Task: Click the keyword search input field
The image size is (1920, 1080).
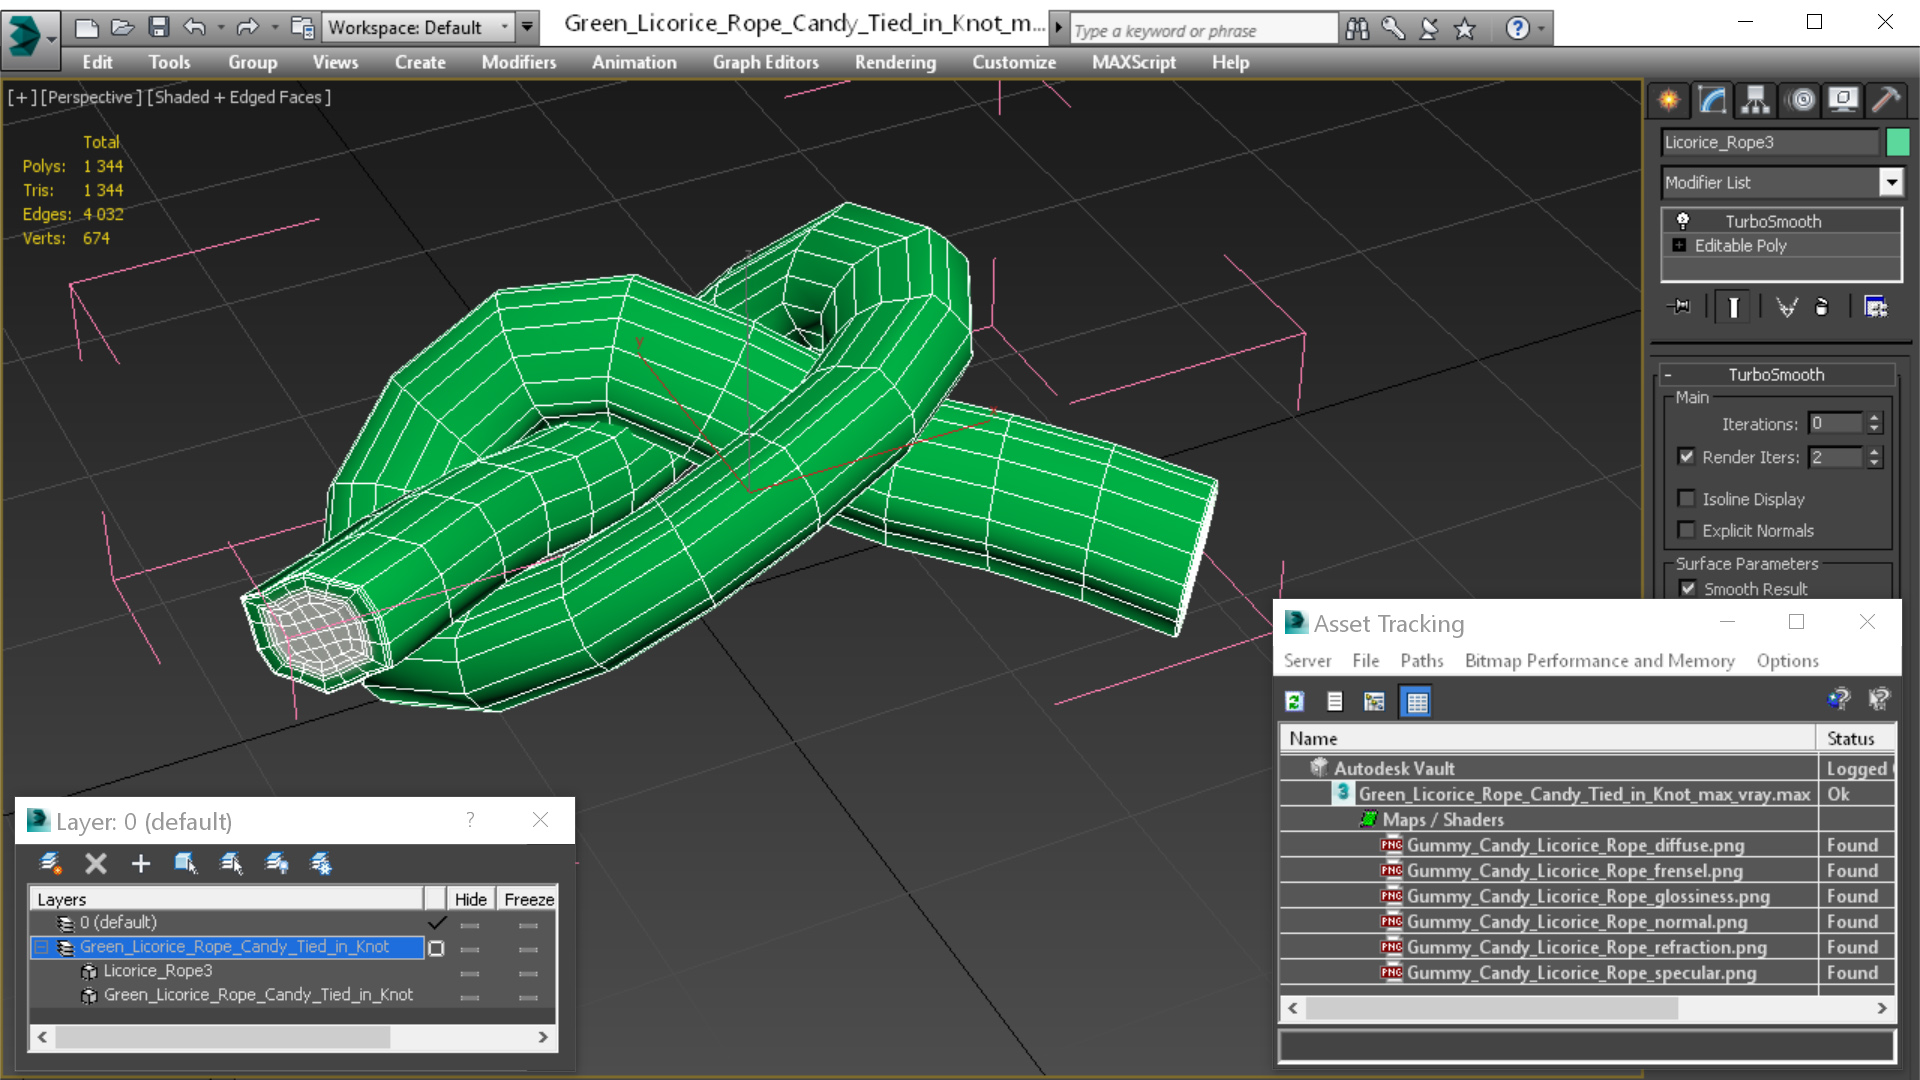Action: 1203,30
